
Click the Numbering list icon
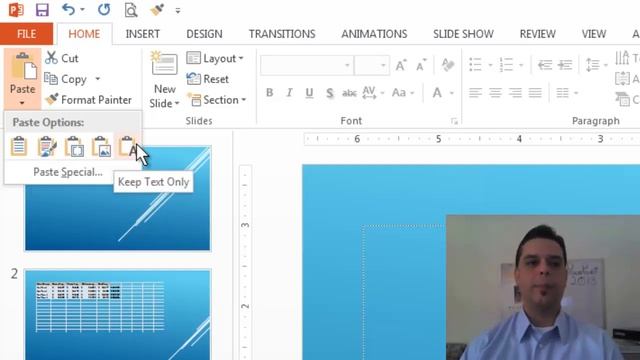tap(506, 64)
